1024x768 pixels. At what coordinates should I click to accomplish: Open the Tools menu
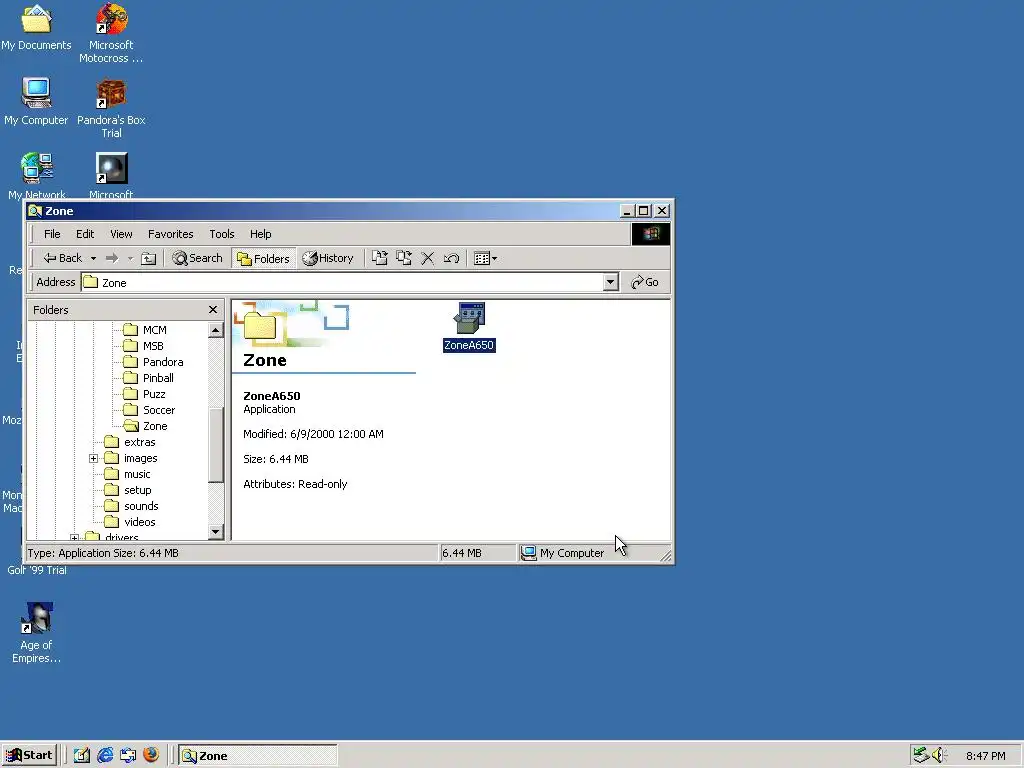(x=221, y=234)
